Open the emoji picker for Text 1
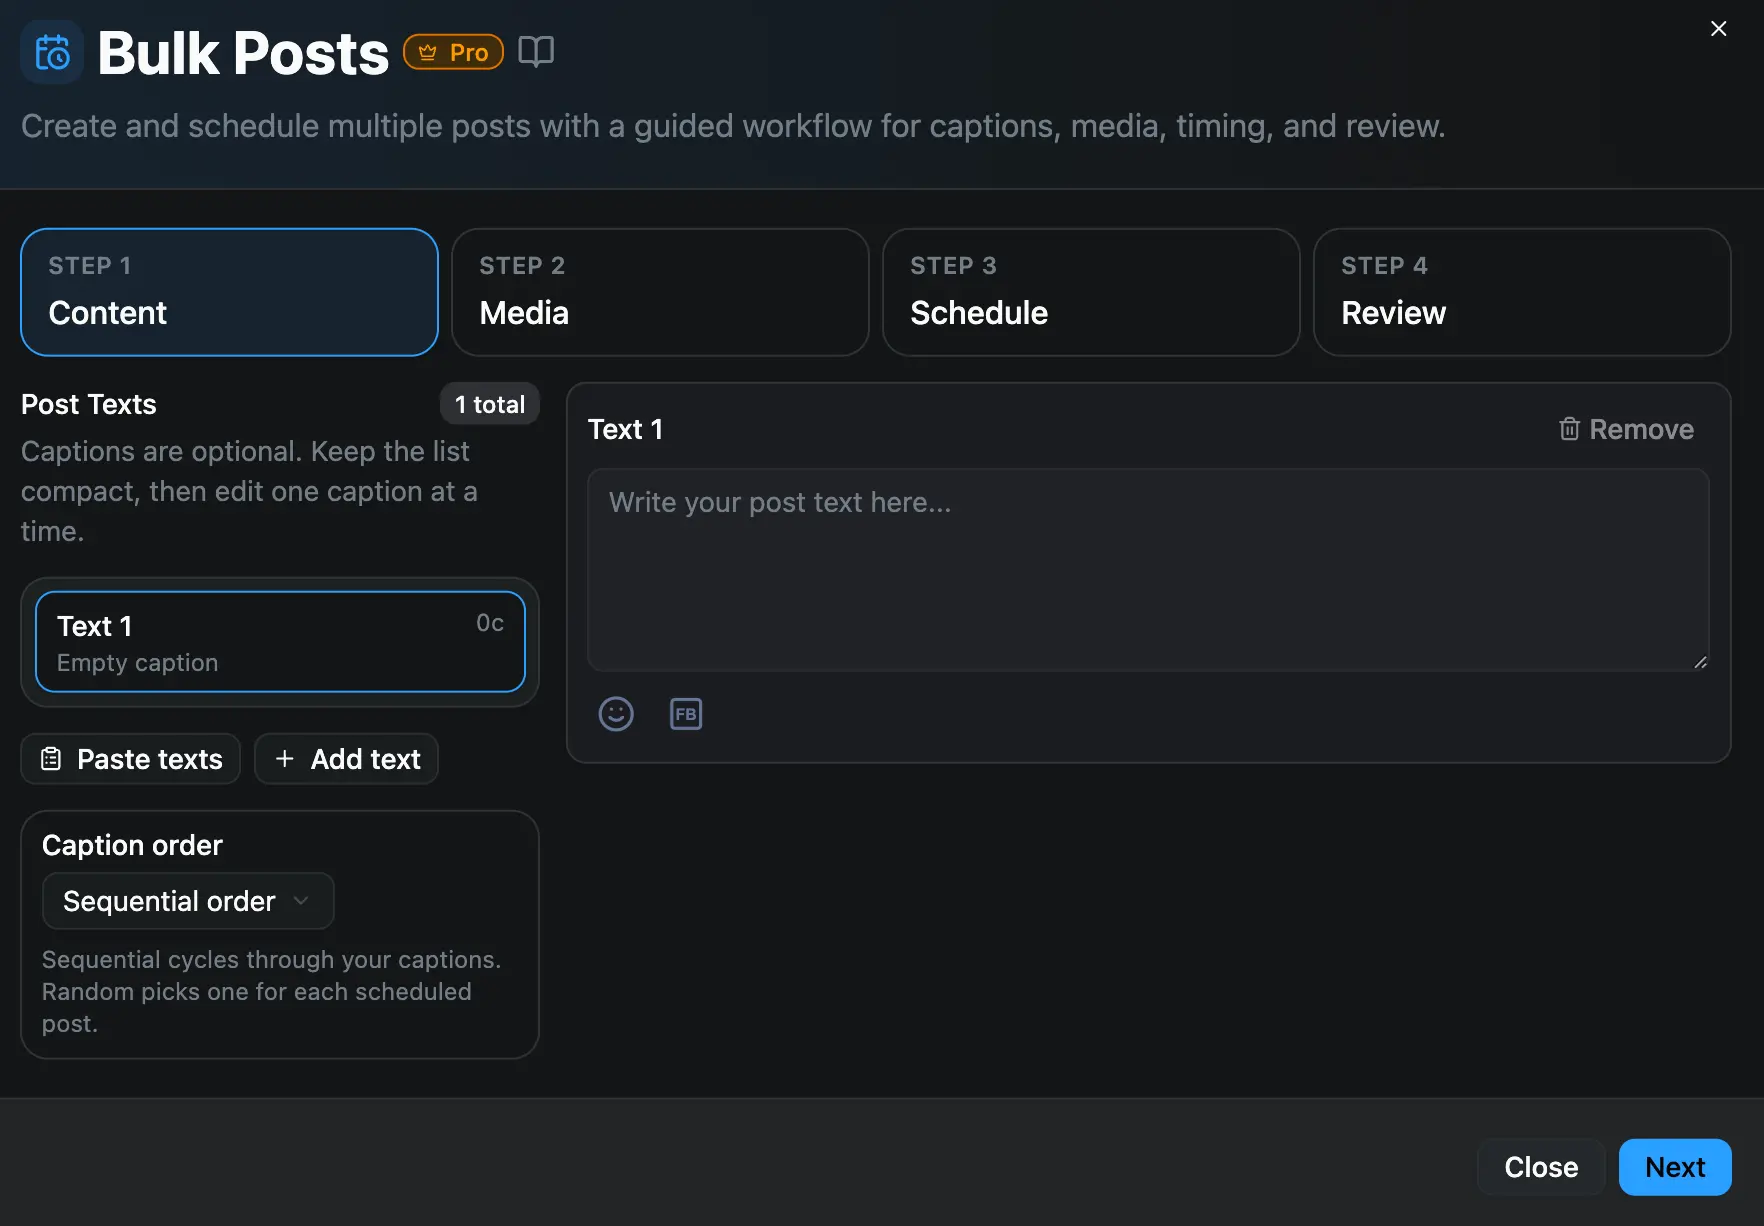 coord(616,713)
